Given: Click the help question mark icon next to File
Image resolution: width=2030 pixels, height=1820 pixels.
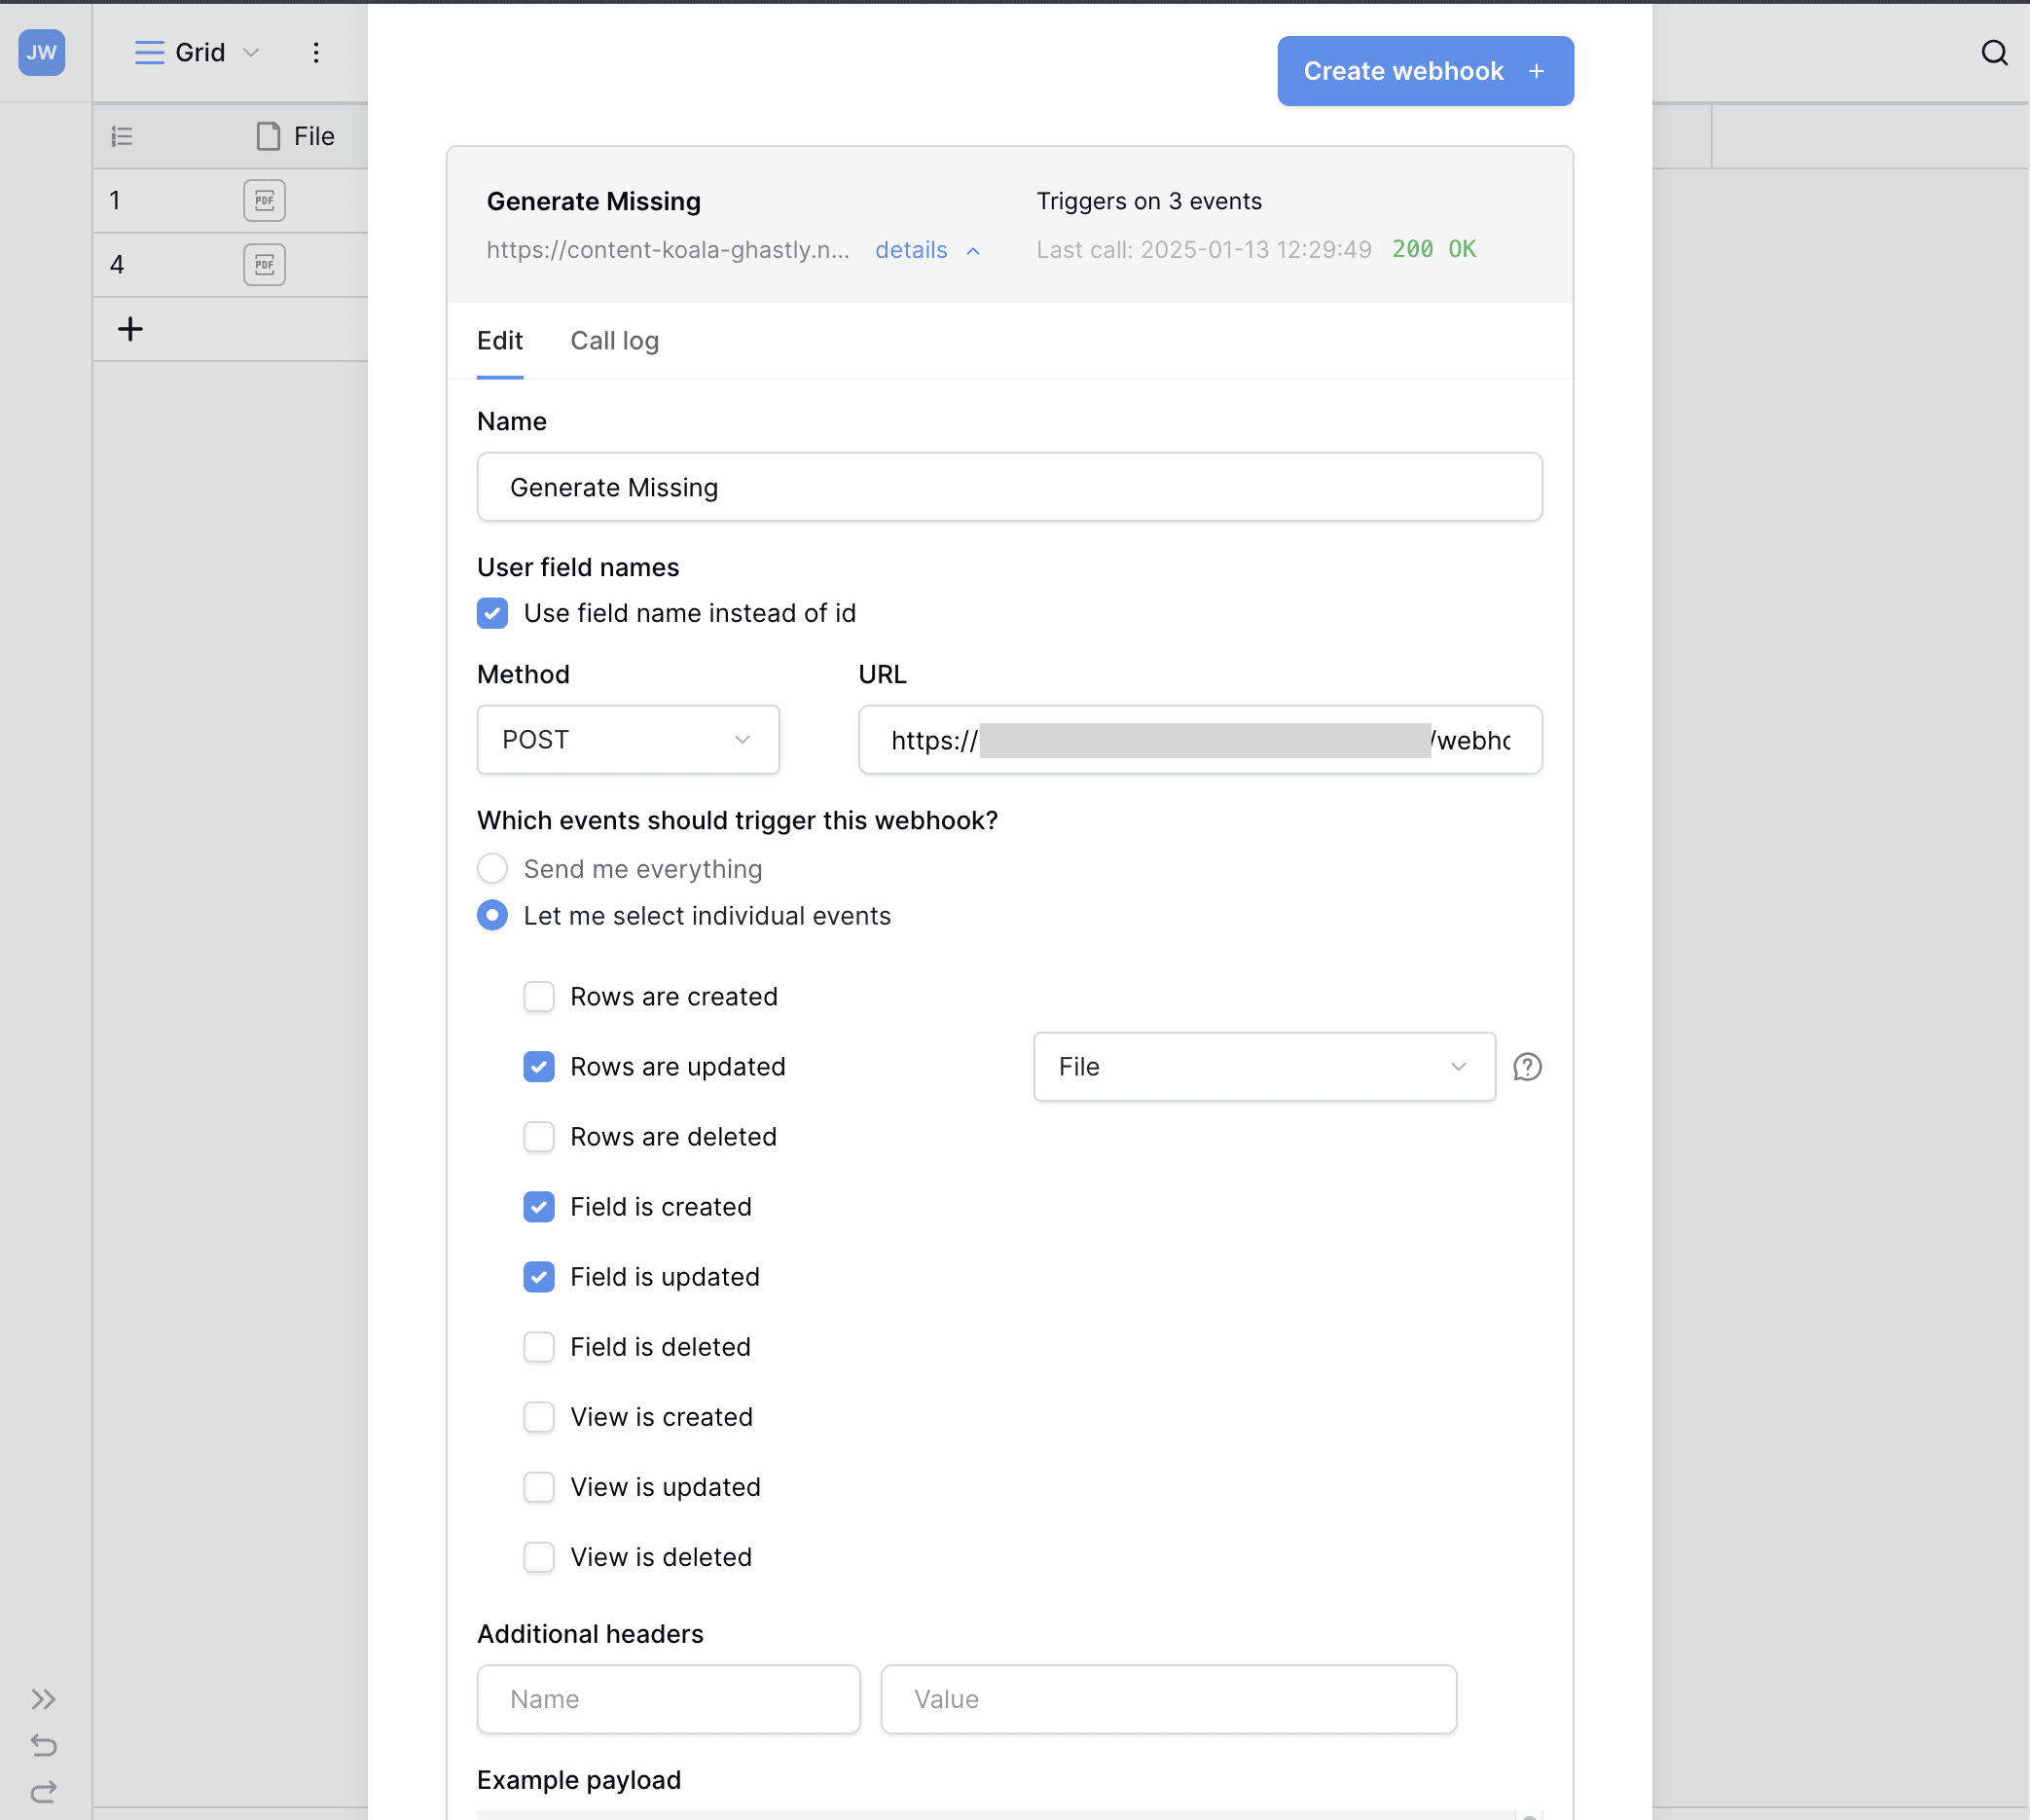Looking at the screenshot, I should 1527,1067.
